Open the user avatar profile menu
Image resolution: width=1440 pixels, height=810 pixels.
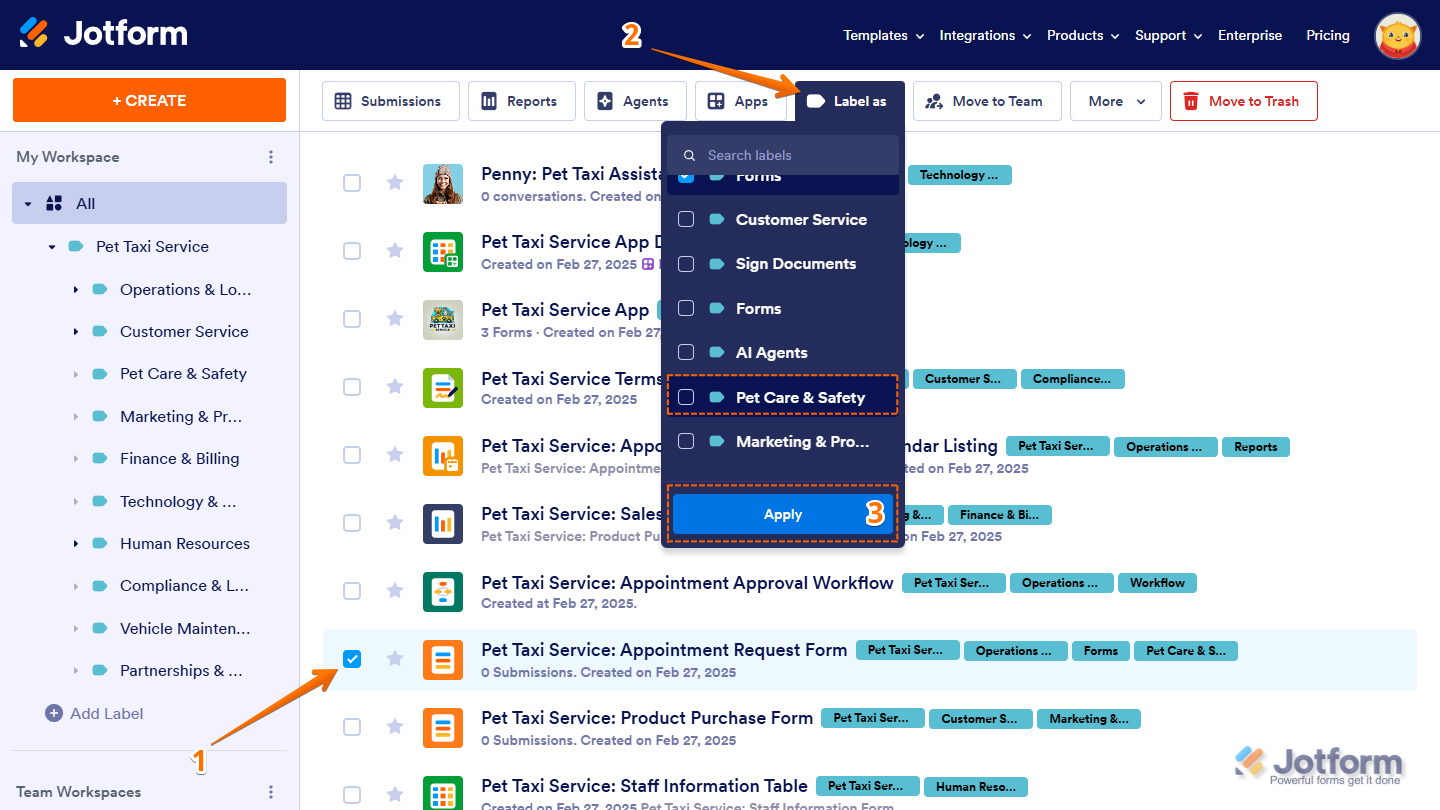point(1398,36)
